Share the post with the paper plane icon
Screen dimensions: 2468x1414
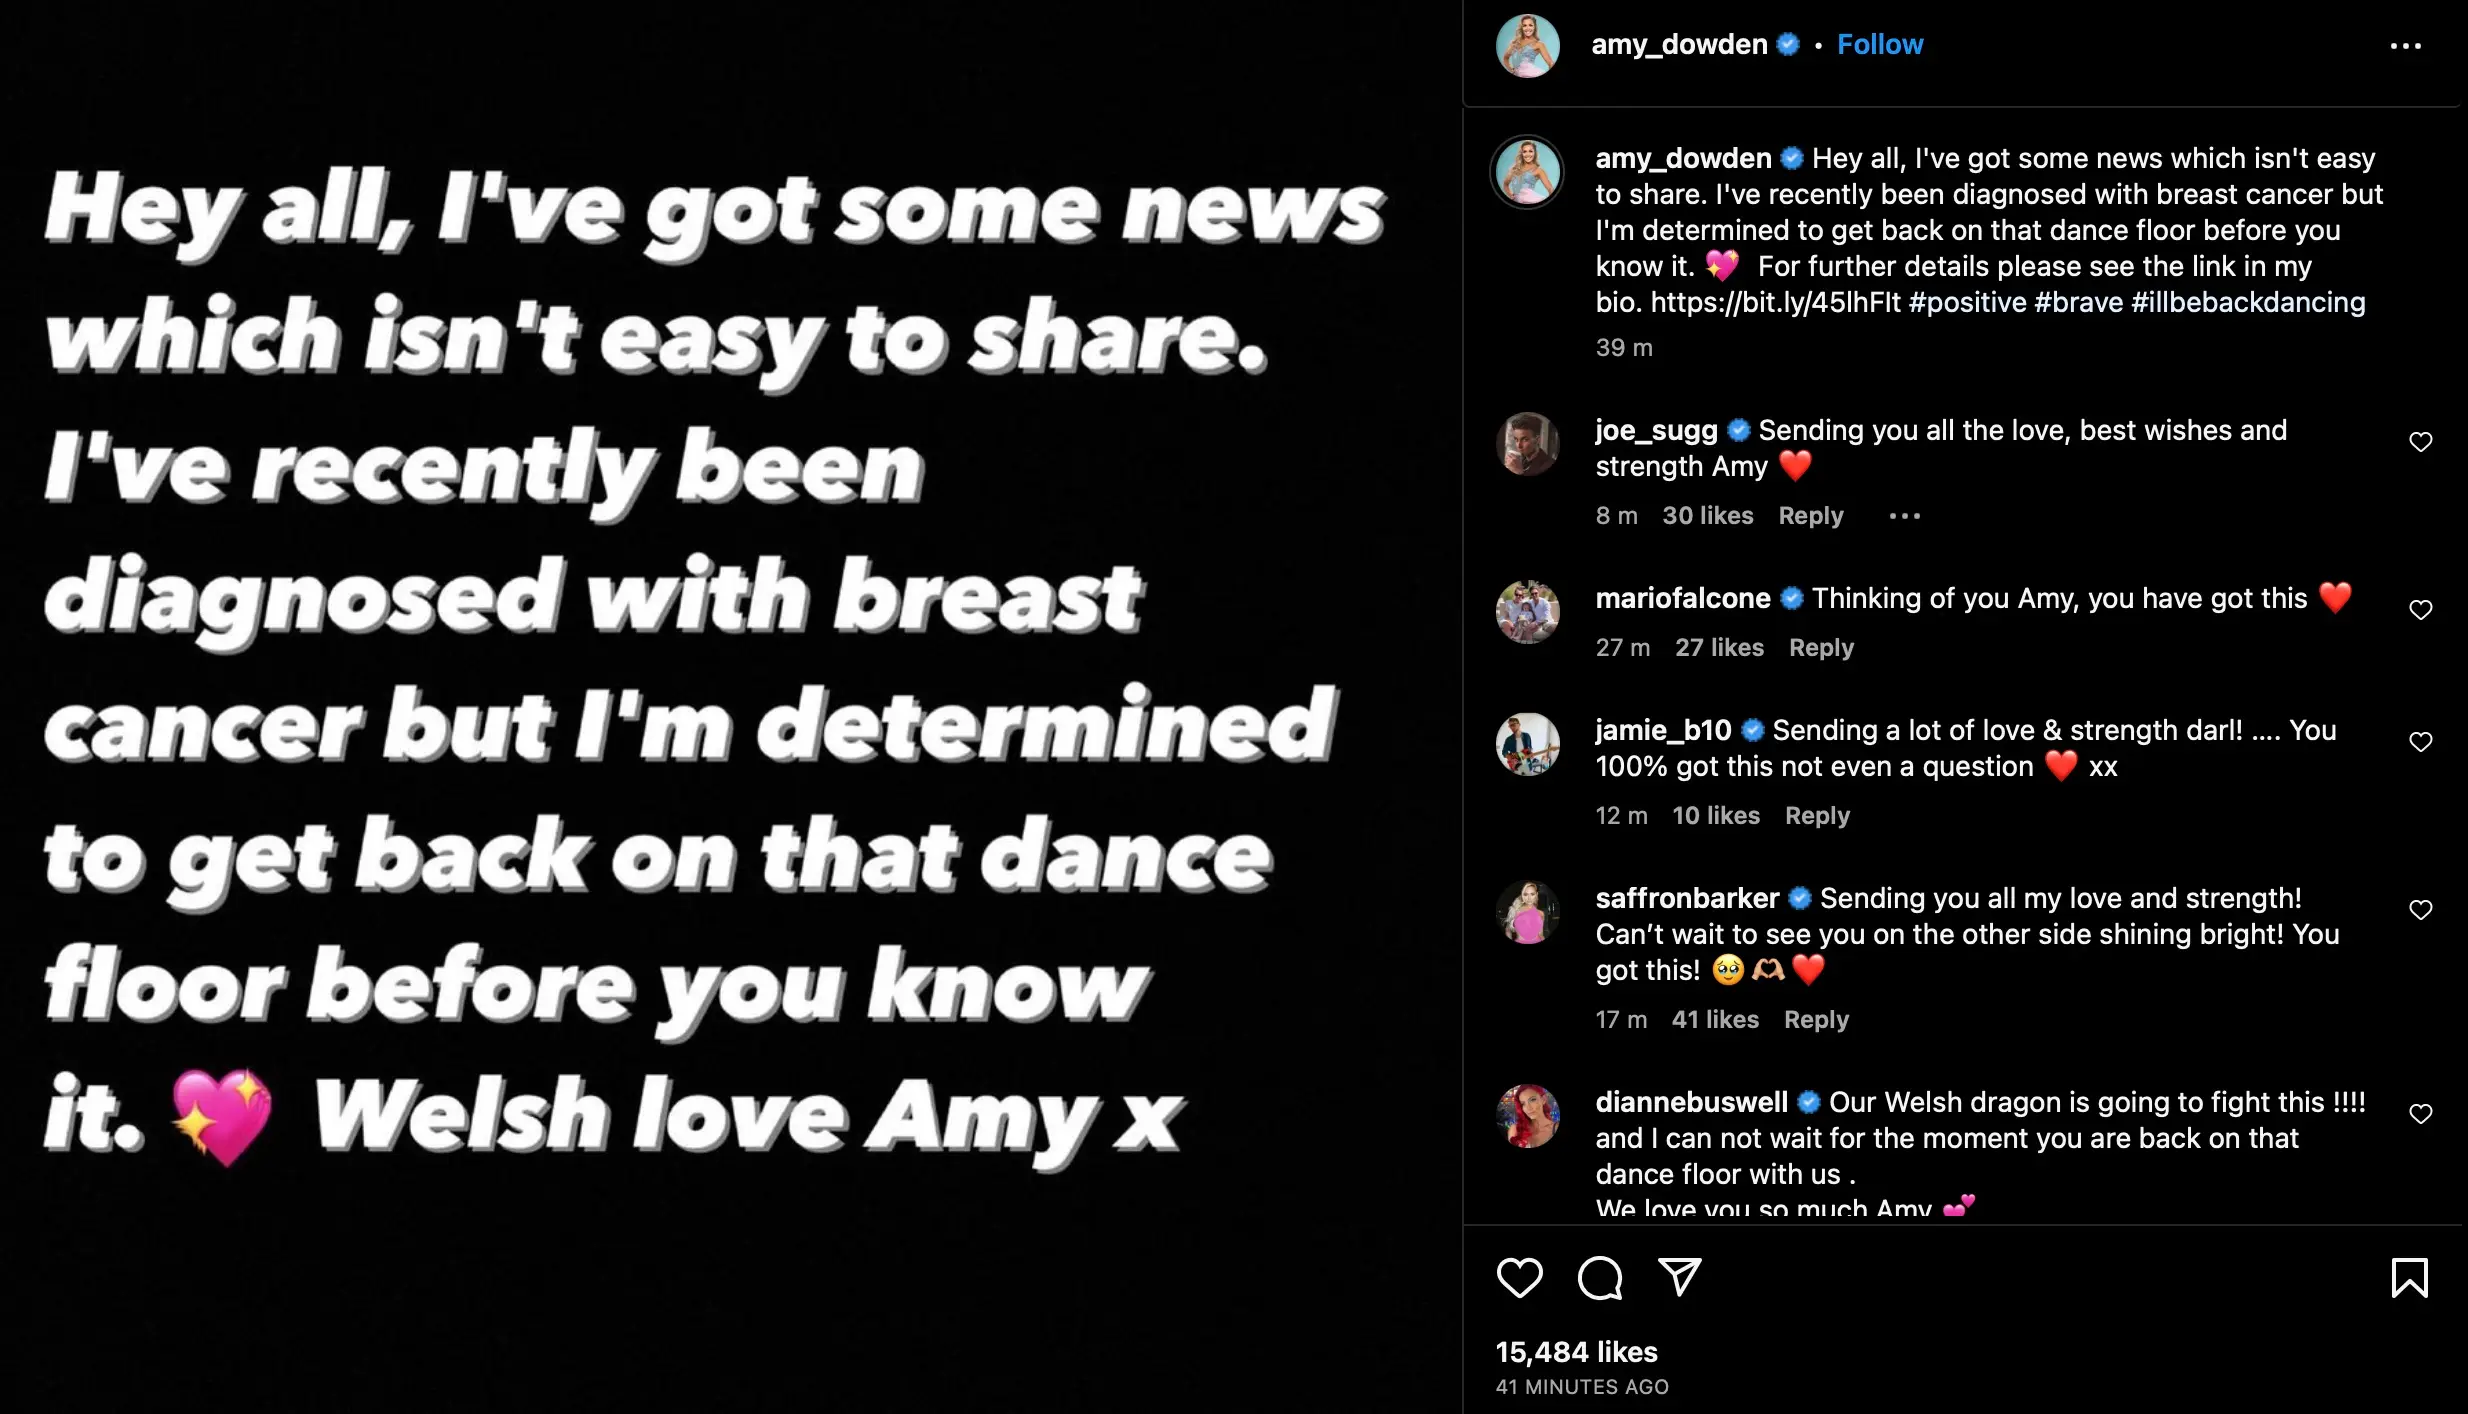point(1681,1277)
